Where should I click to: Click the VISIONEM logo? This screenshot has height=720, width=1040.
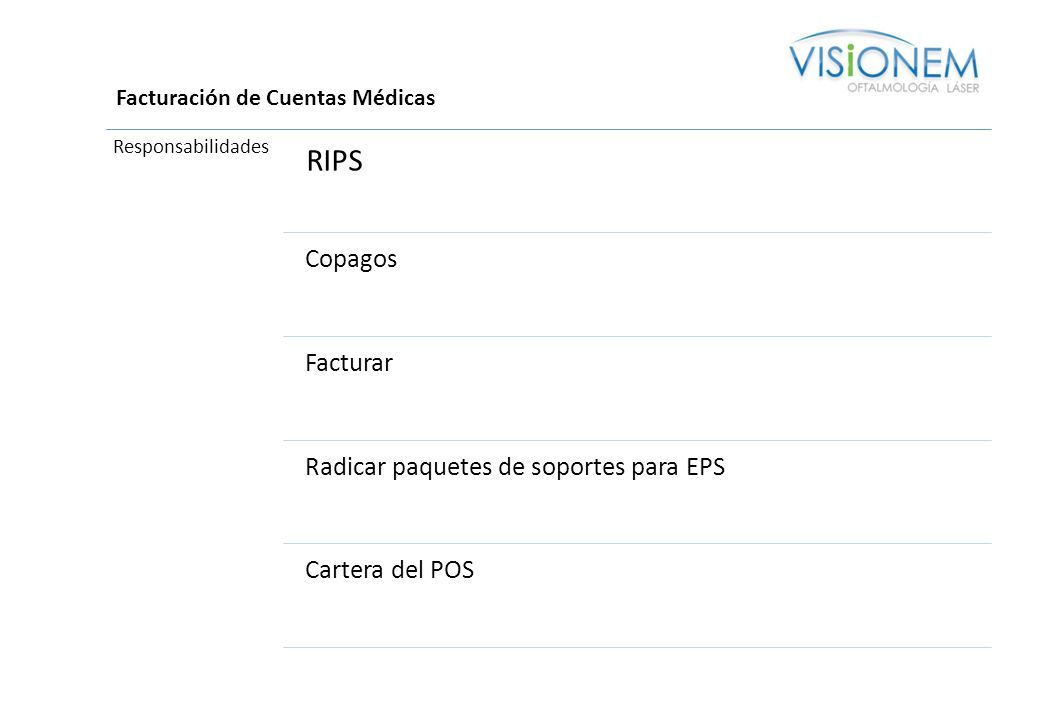(x=883, y=61)
